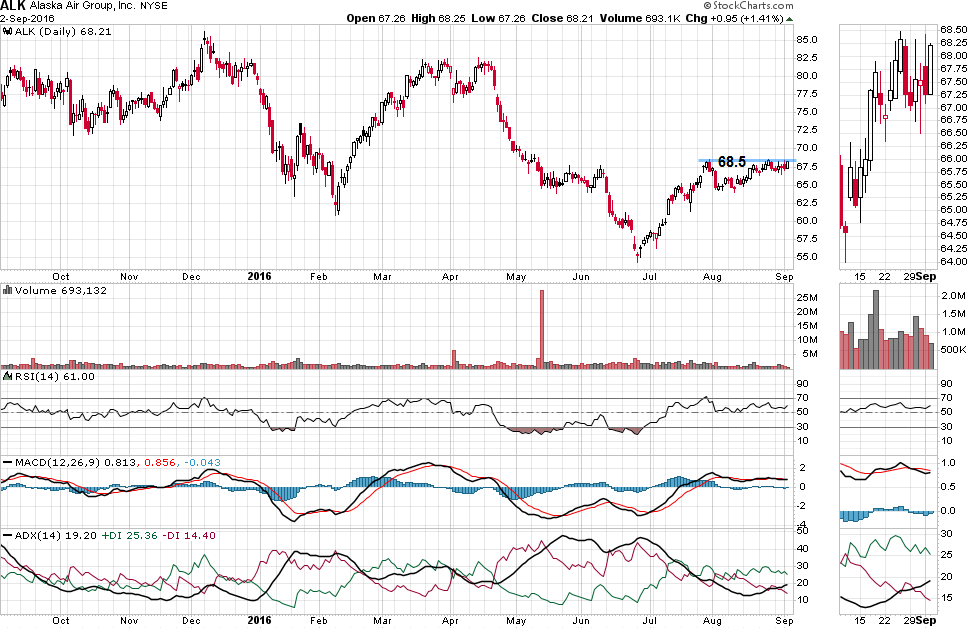
Task: Click the 55.0 price axis label
Action: tap(807, 257)
